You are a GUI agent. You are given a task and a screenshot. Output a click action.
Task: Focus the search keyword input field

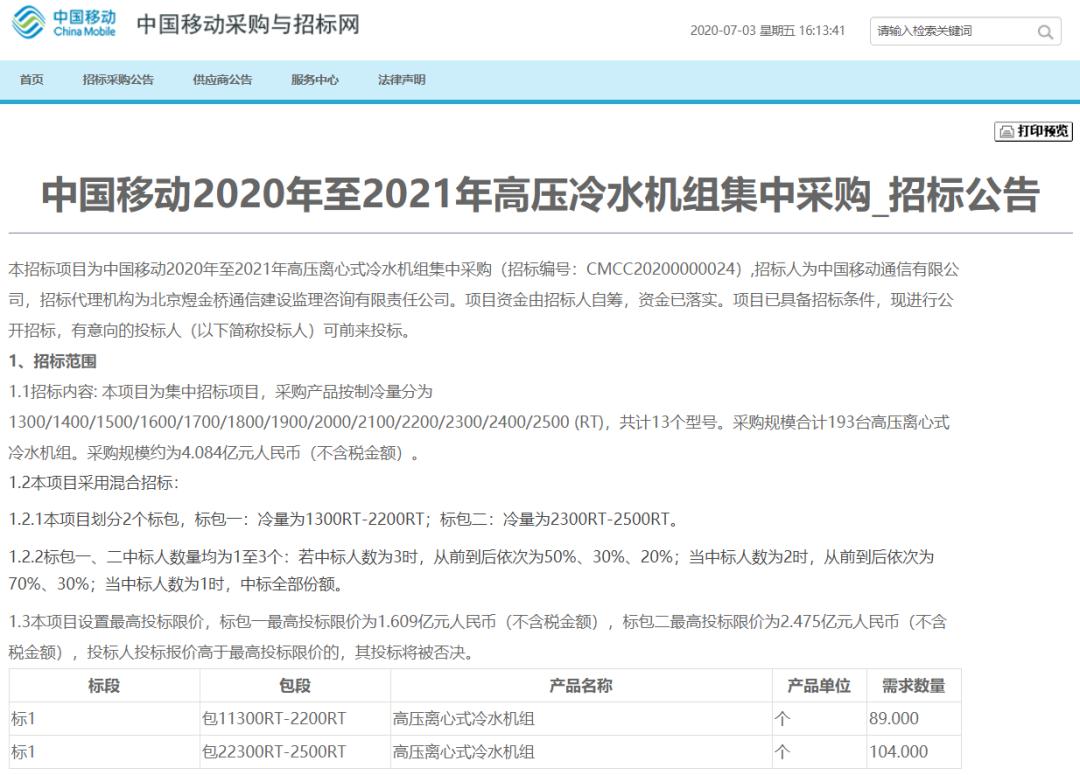pyautogui.click(x=950, y=32)
